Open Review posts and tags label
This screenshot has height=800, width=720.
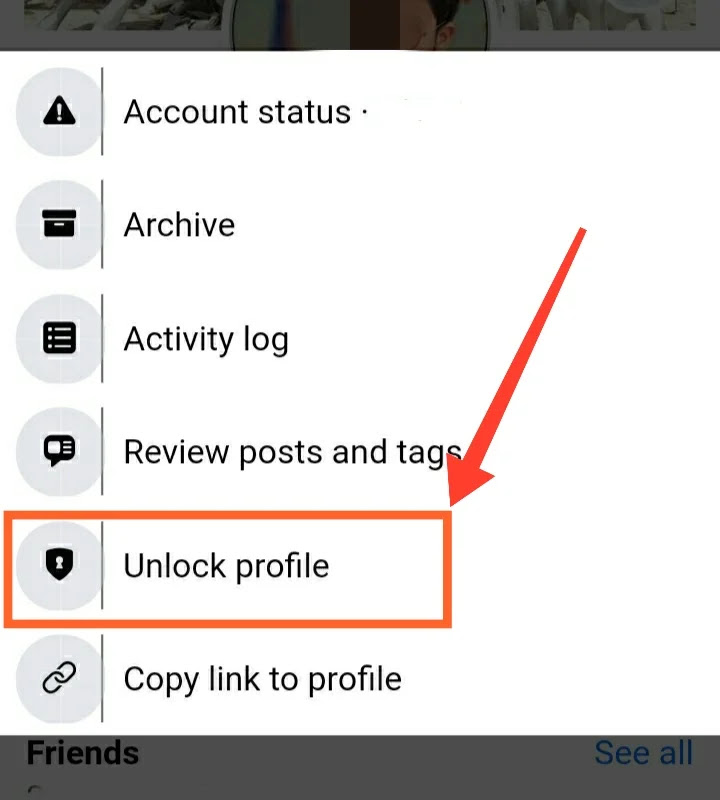293,452
